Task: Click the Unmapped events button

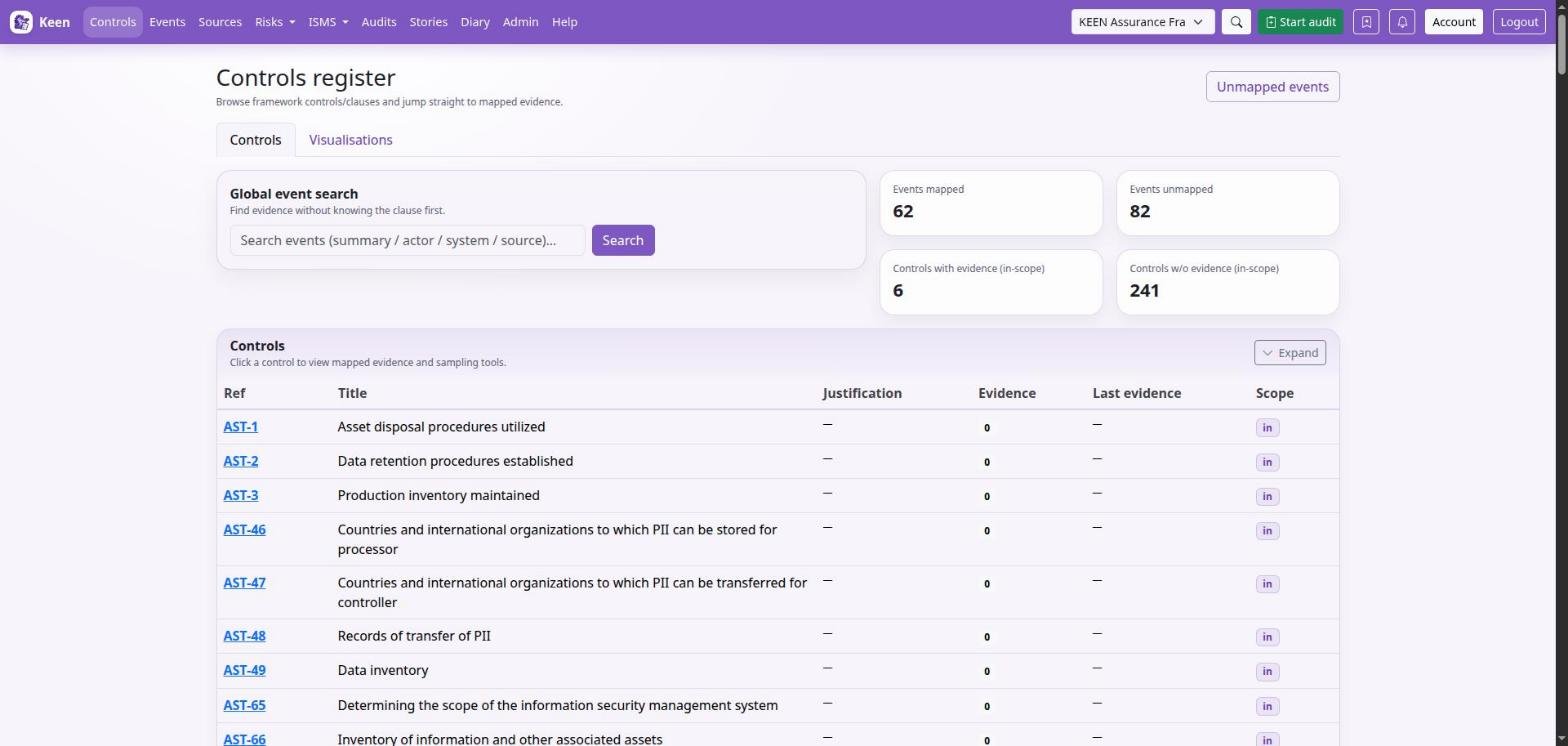Action: click(x=1272, y=87)
